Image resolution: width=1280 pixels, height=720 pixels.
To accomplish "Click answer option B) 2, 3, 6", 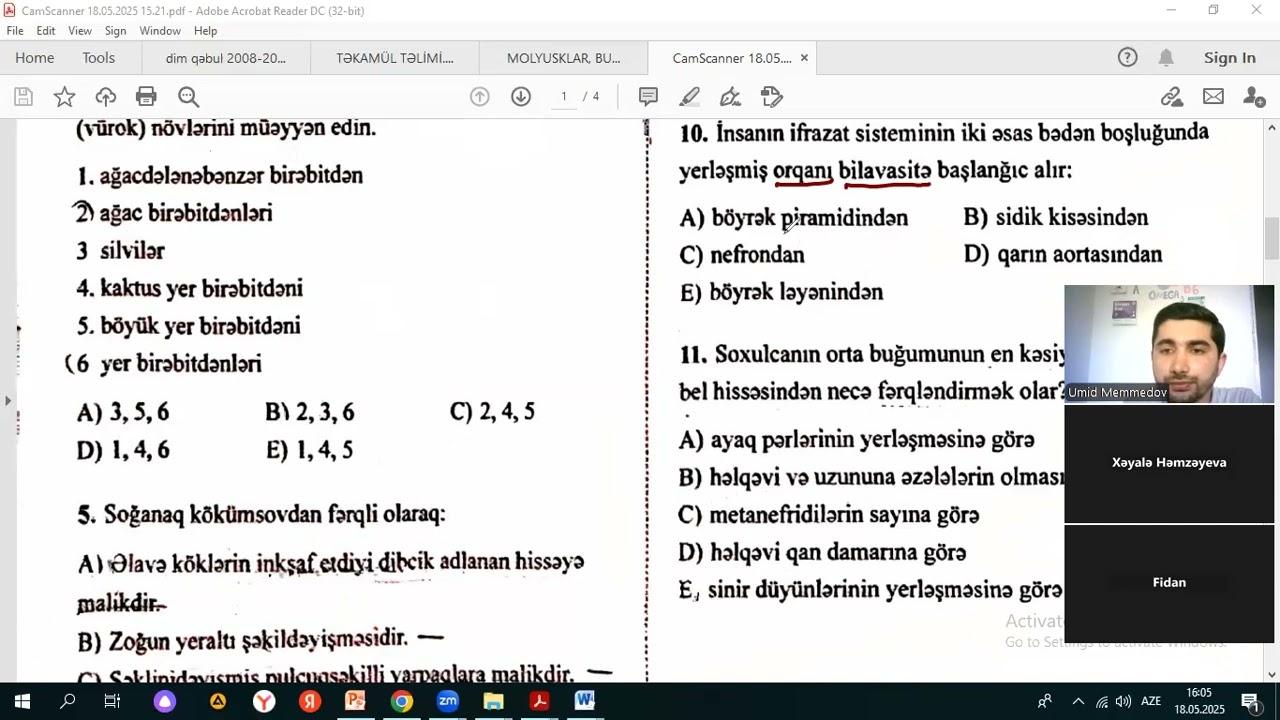I will (309, 412).
